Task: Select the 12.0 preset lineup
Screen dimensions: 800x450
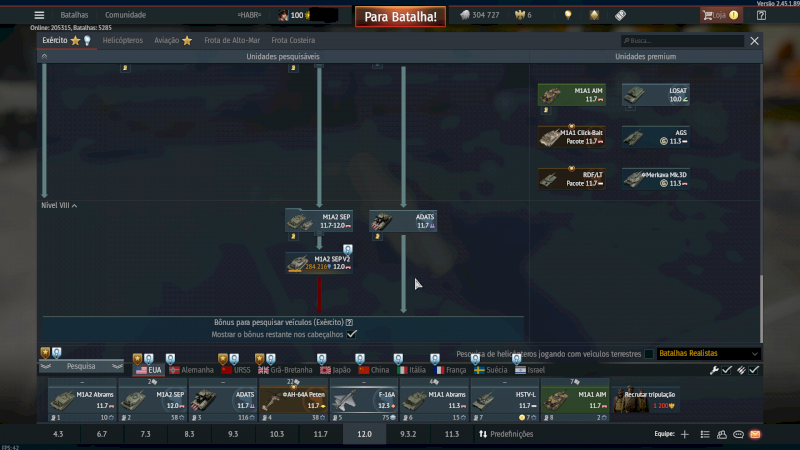Action: pyautogui.click(x=364, y=434)
